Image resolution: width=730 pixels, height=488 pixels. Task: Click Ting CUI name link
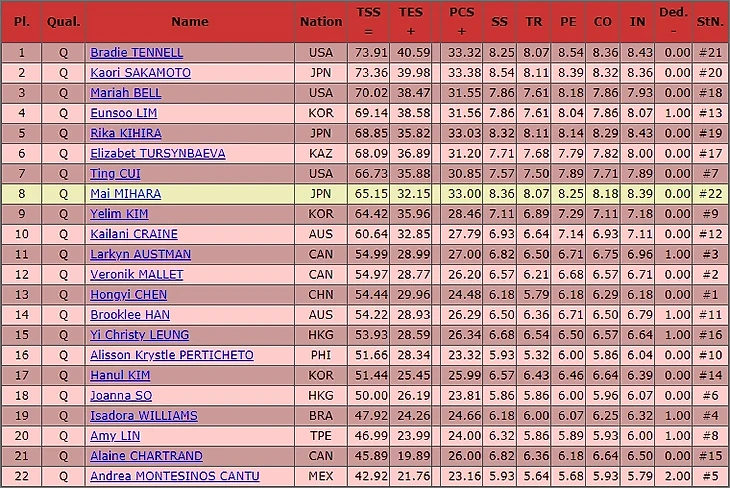[115, 174]
